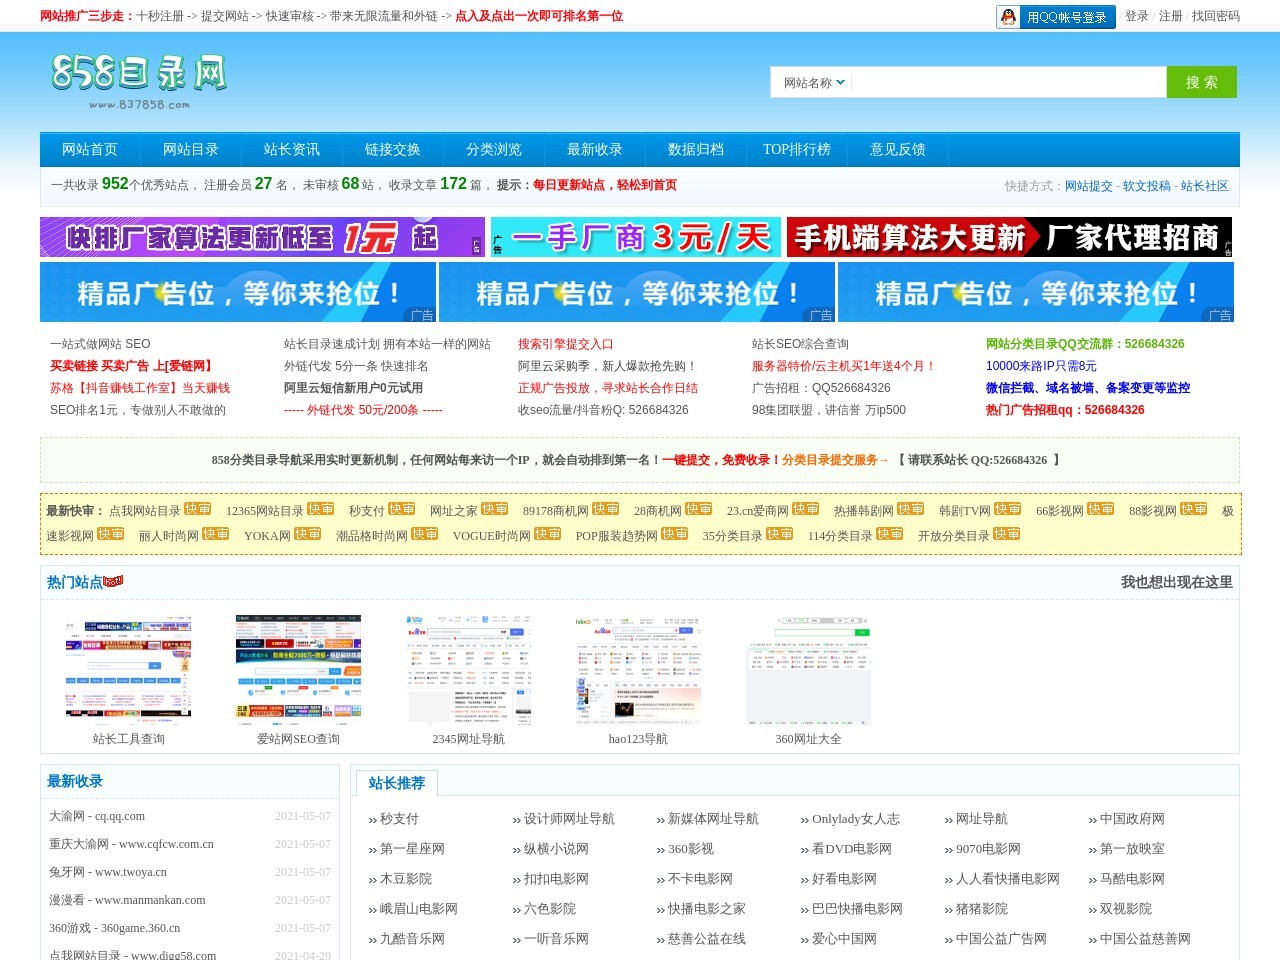
Task: Select the 数据归档 navigation item
Action: tap(695, 149)
